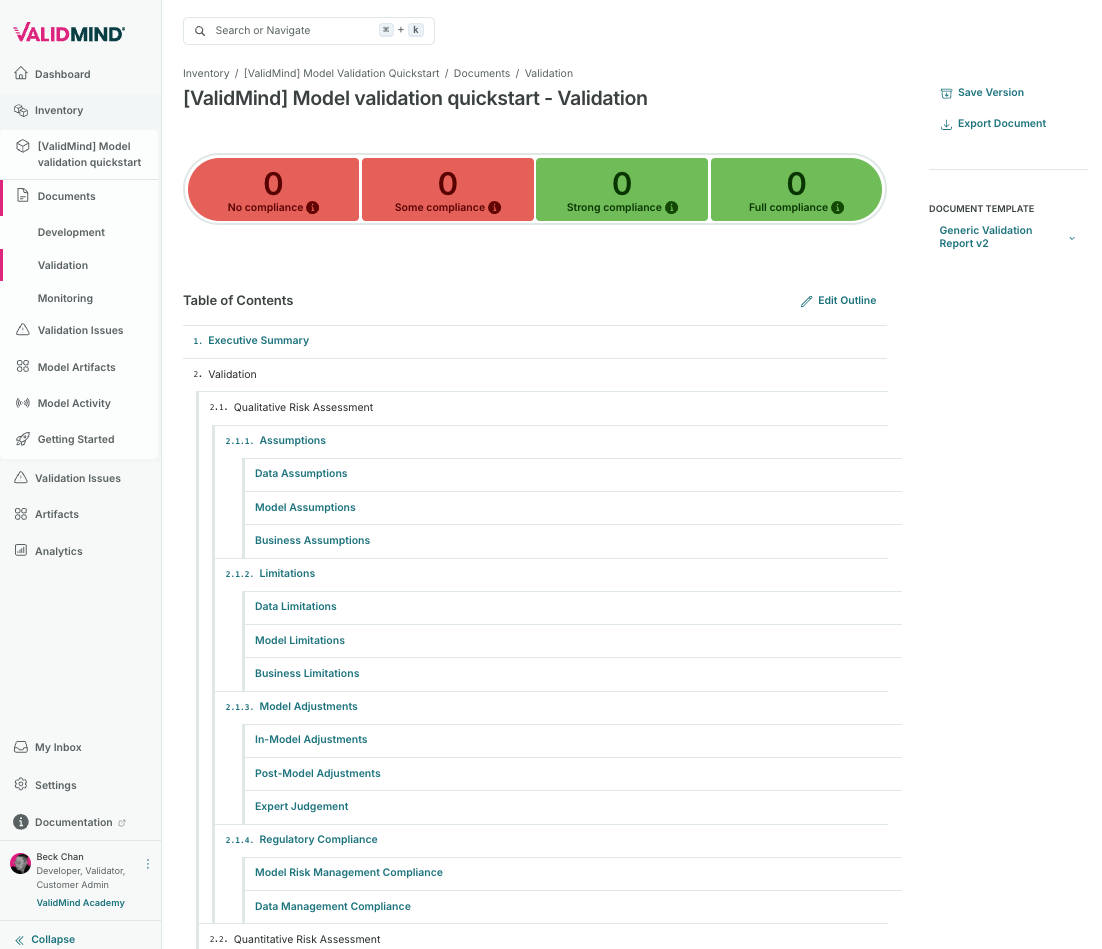Click the Model Artifacts icon
The image size is (1102, 949).
coord(23,366)
